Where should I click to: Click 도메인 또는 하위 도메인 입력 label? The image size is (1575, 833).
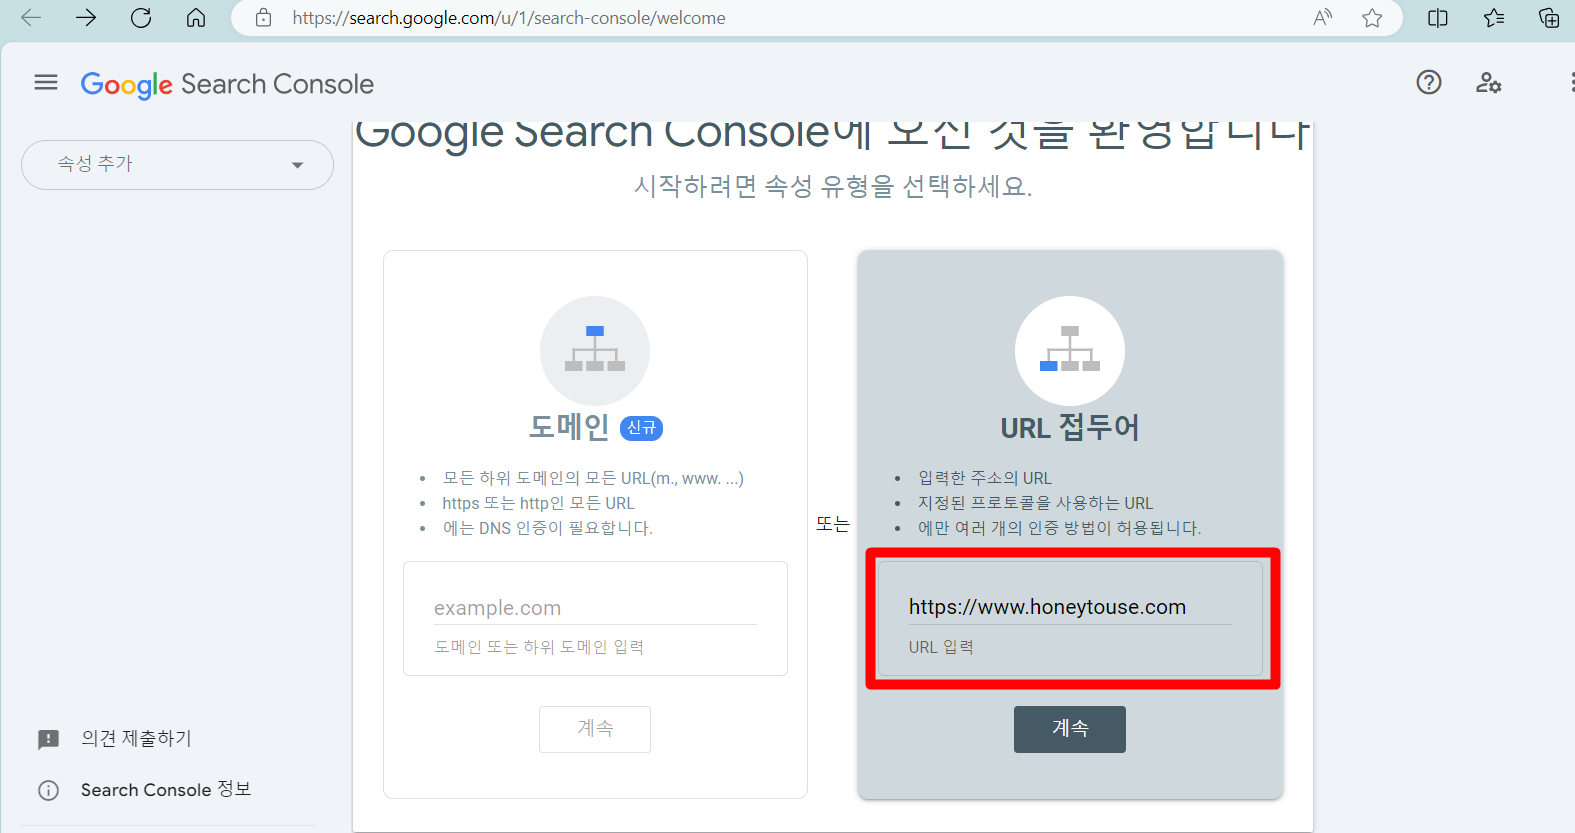[539, 647]
